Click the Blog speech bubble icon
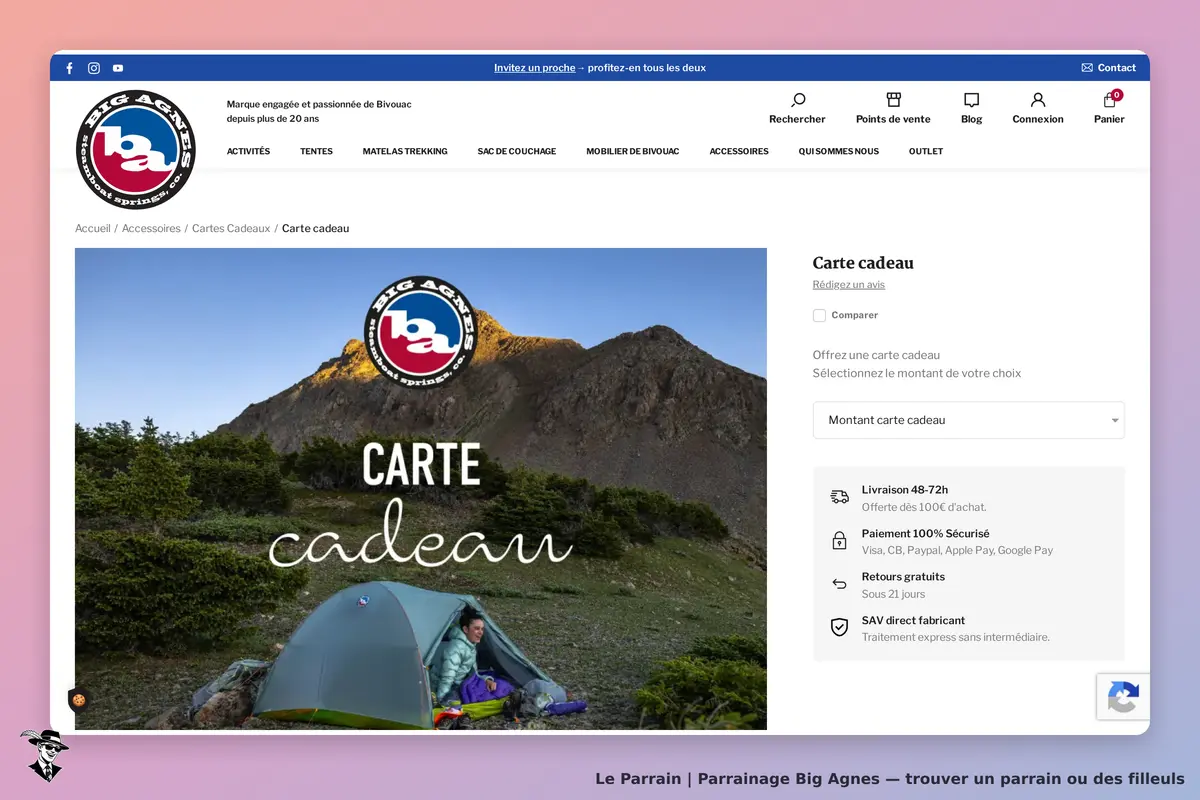The width and height of the screenshot is (1200, 800). [971, 100]
